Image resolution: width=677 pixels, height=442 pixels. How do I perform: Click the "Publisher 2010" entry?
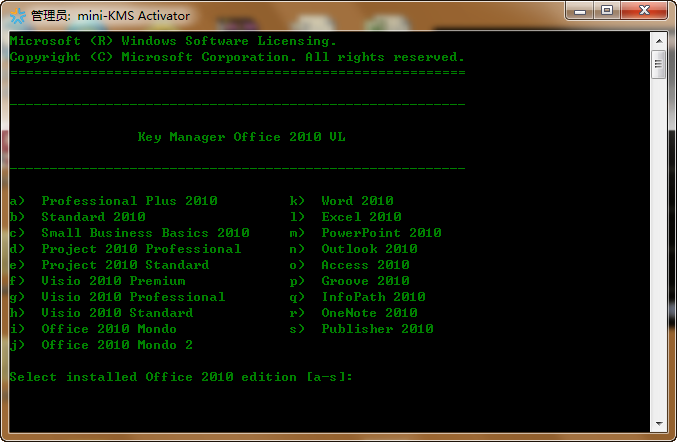377,329
